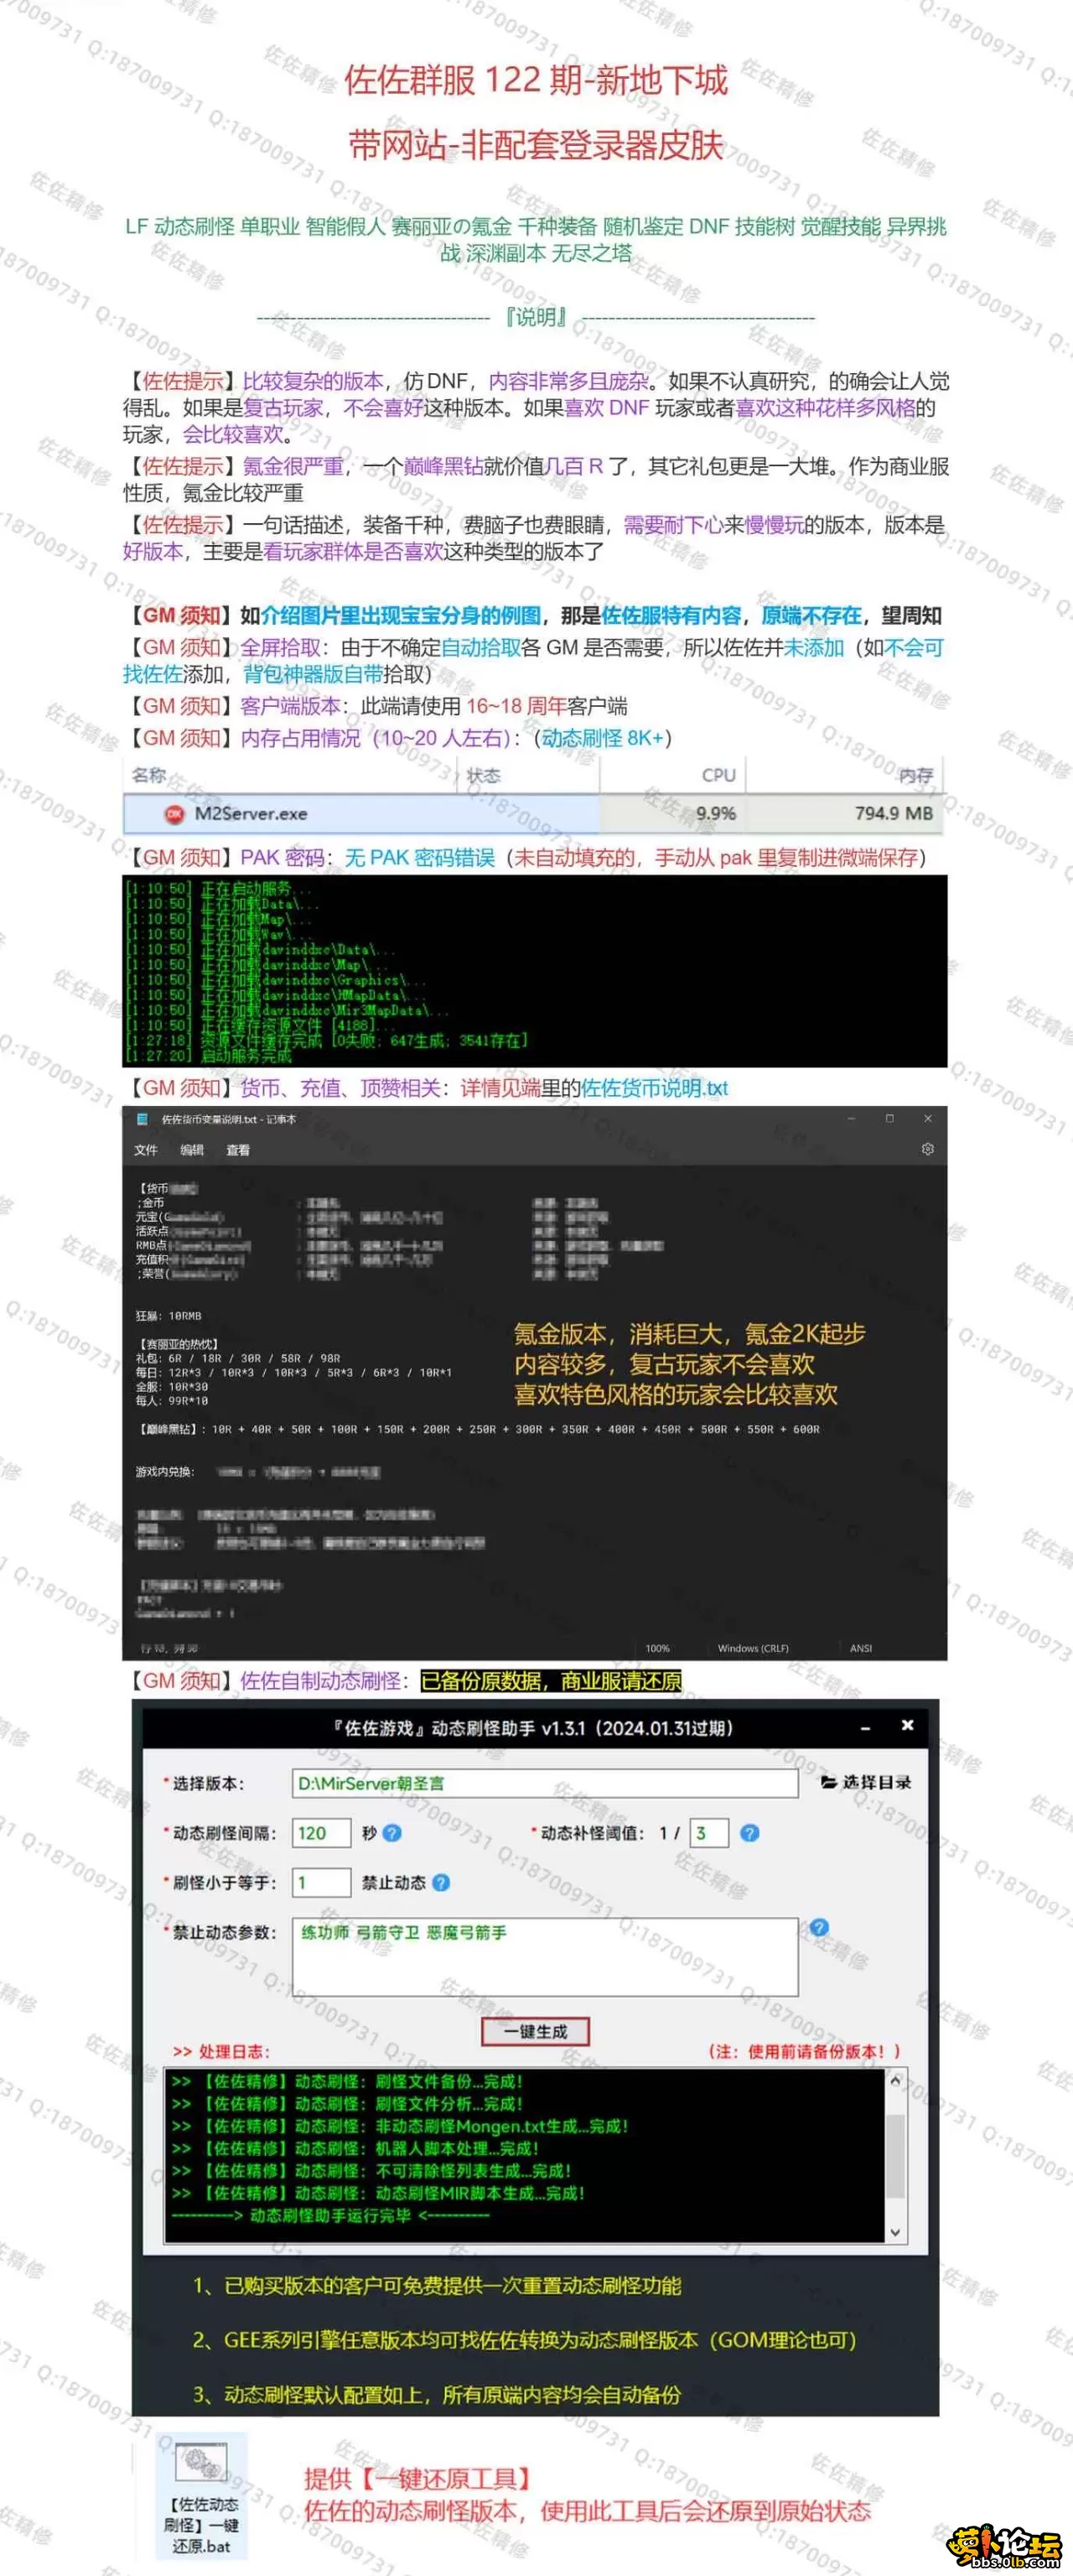The height and width of the screenshot is (2576, 1073).
Task: Click help icon beside 动态补怪阈值
Action: pos(749,1833)
